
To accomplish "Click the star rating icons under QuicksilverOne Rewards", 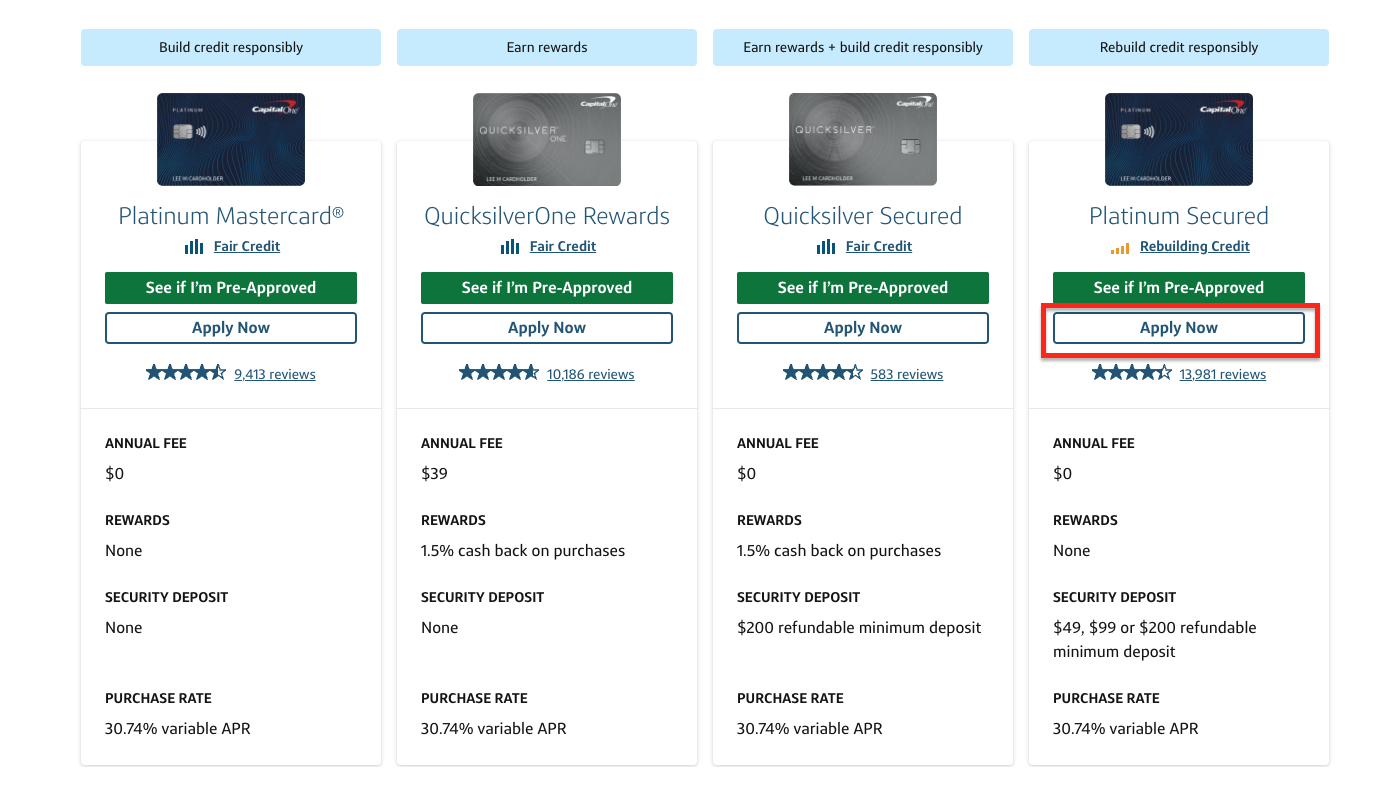I will 498,373.
